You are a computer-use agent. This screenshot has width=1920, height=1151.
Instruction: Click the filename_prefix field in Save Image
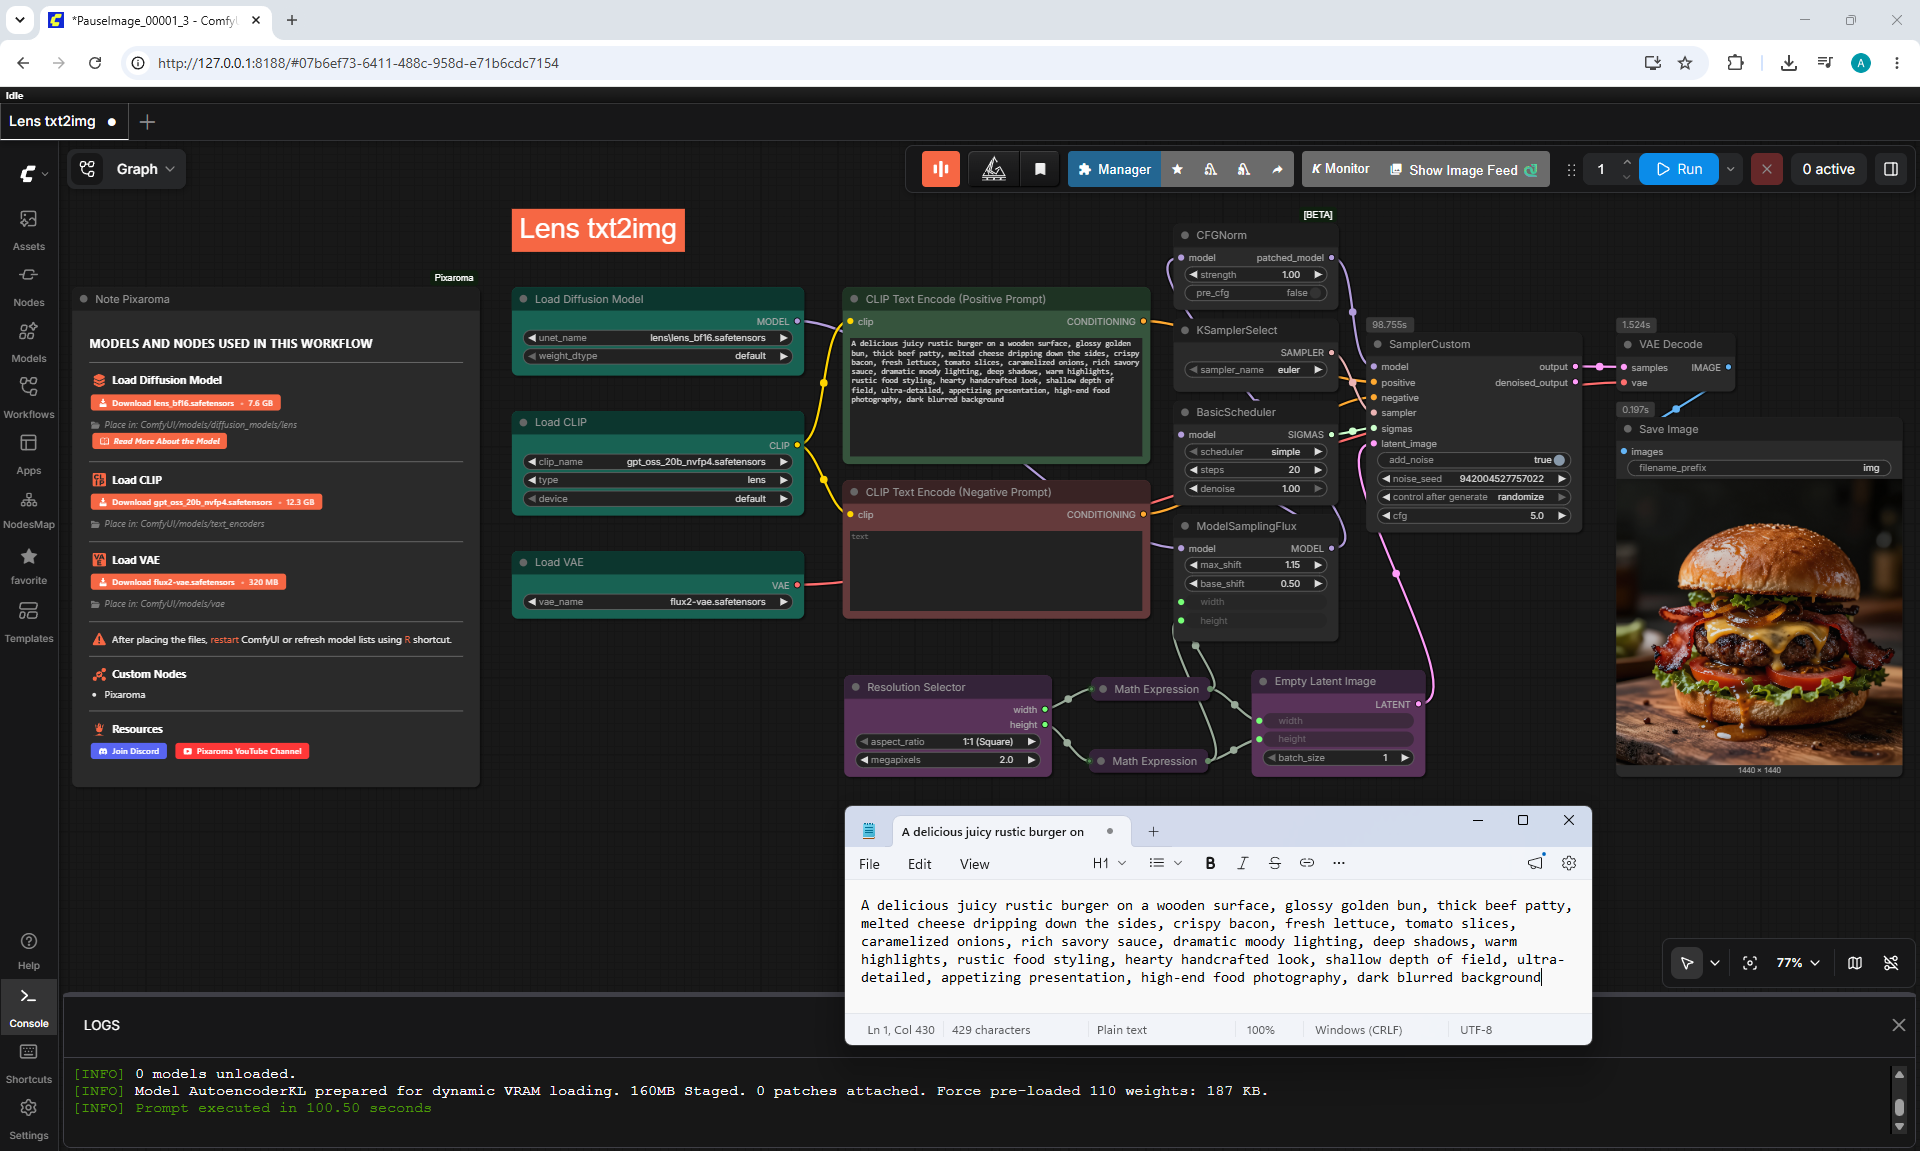tap(1759, 468)
